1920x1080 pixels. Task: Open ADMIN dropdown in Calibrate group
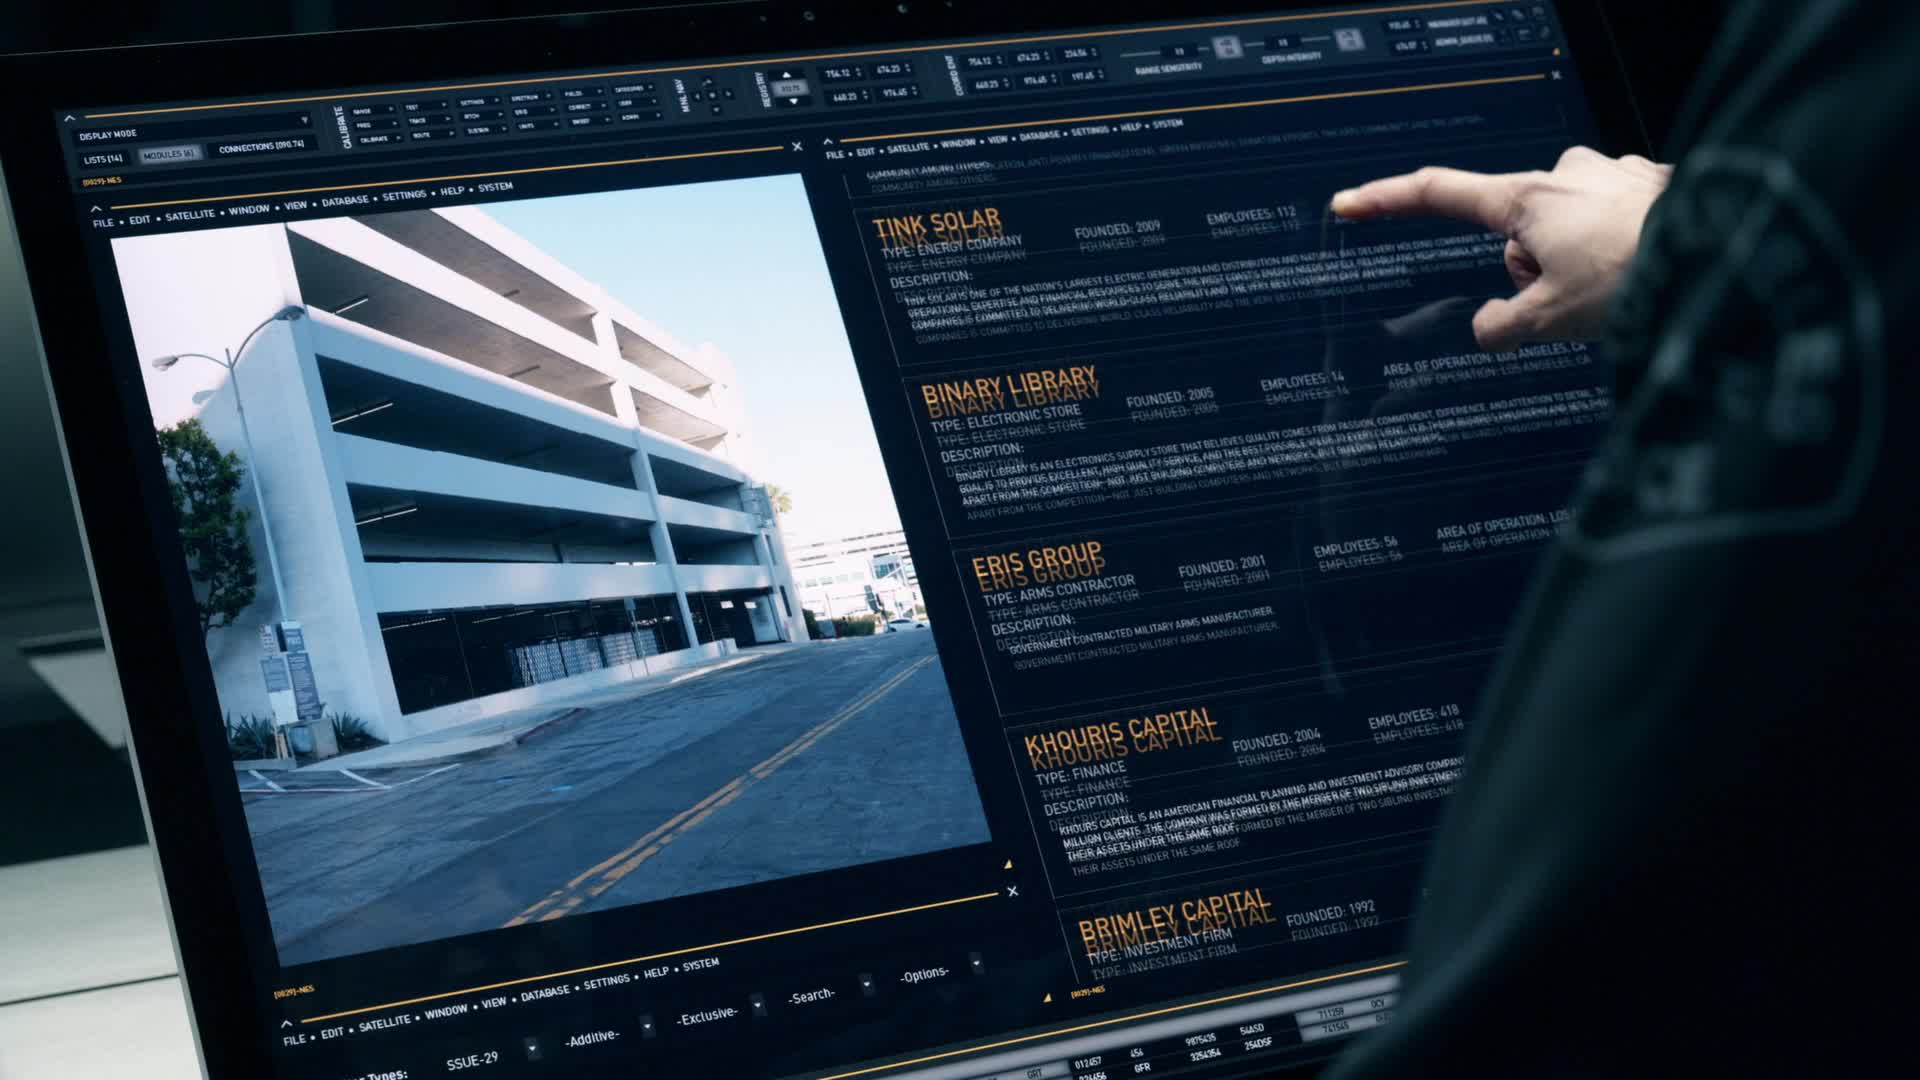click(642, 116)
